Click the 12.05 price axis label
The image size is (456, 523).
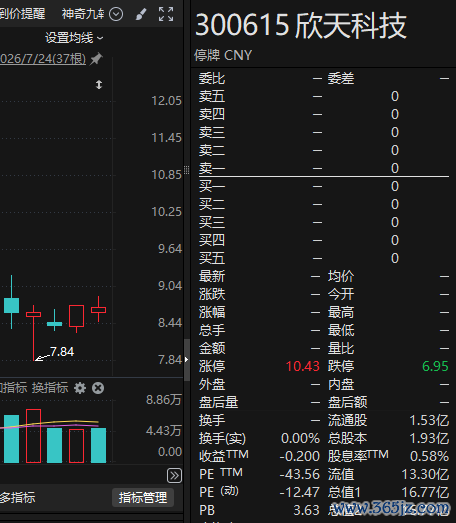coord(166,101)
